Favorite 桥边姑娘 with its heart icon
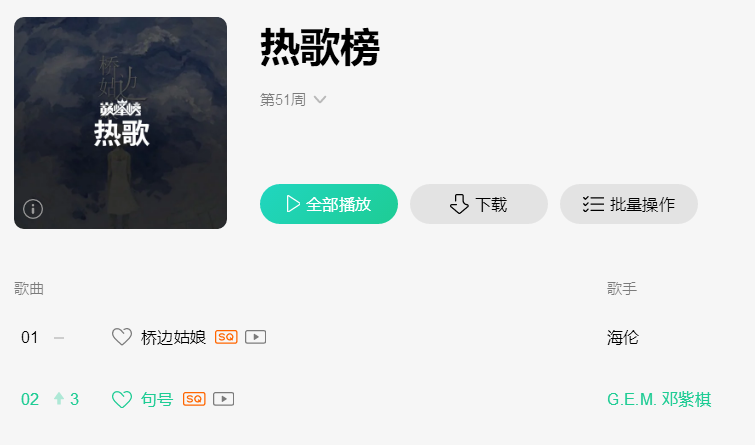Image resolution: width=755 pixels, height=445 pixels. pyautogui.click(x=122, y=337)
